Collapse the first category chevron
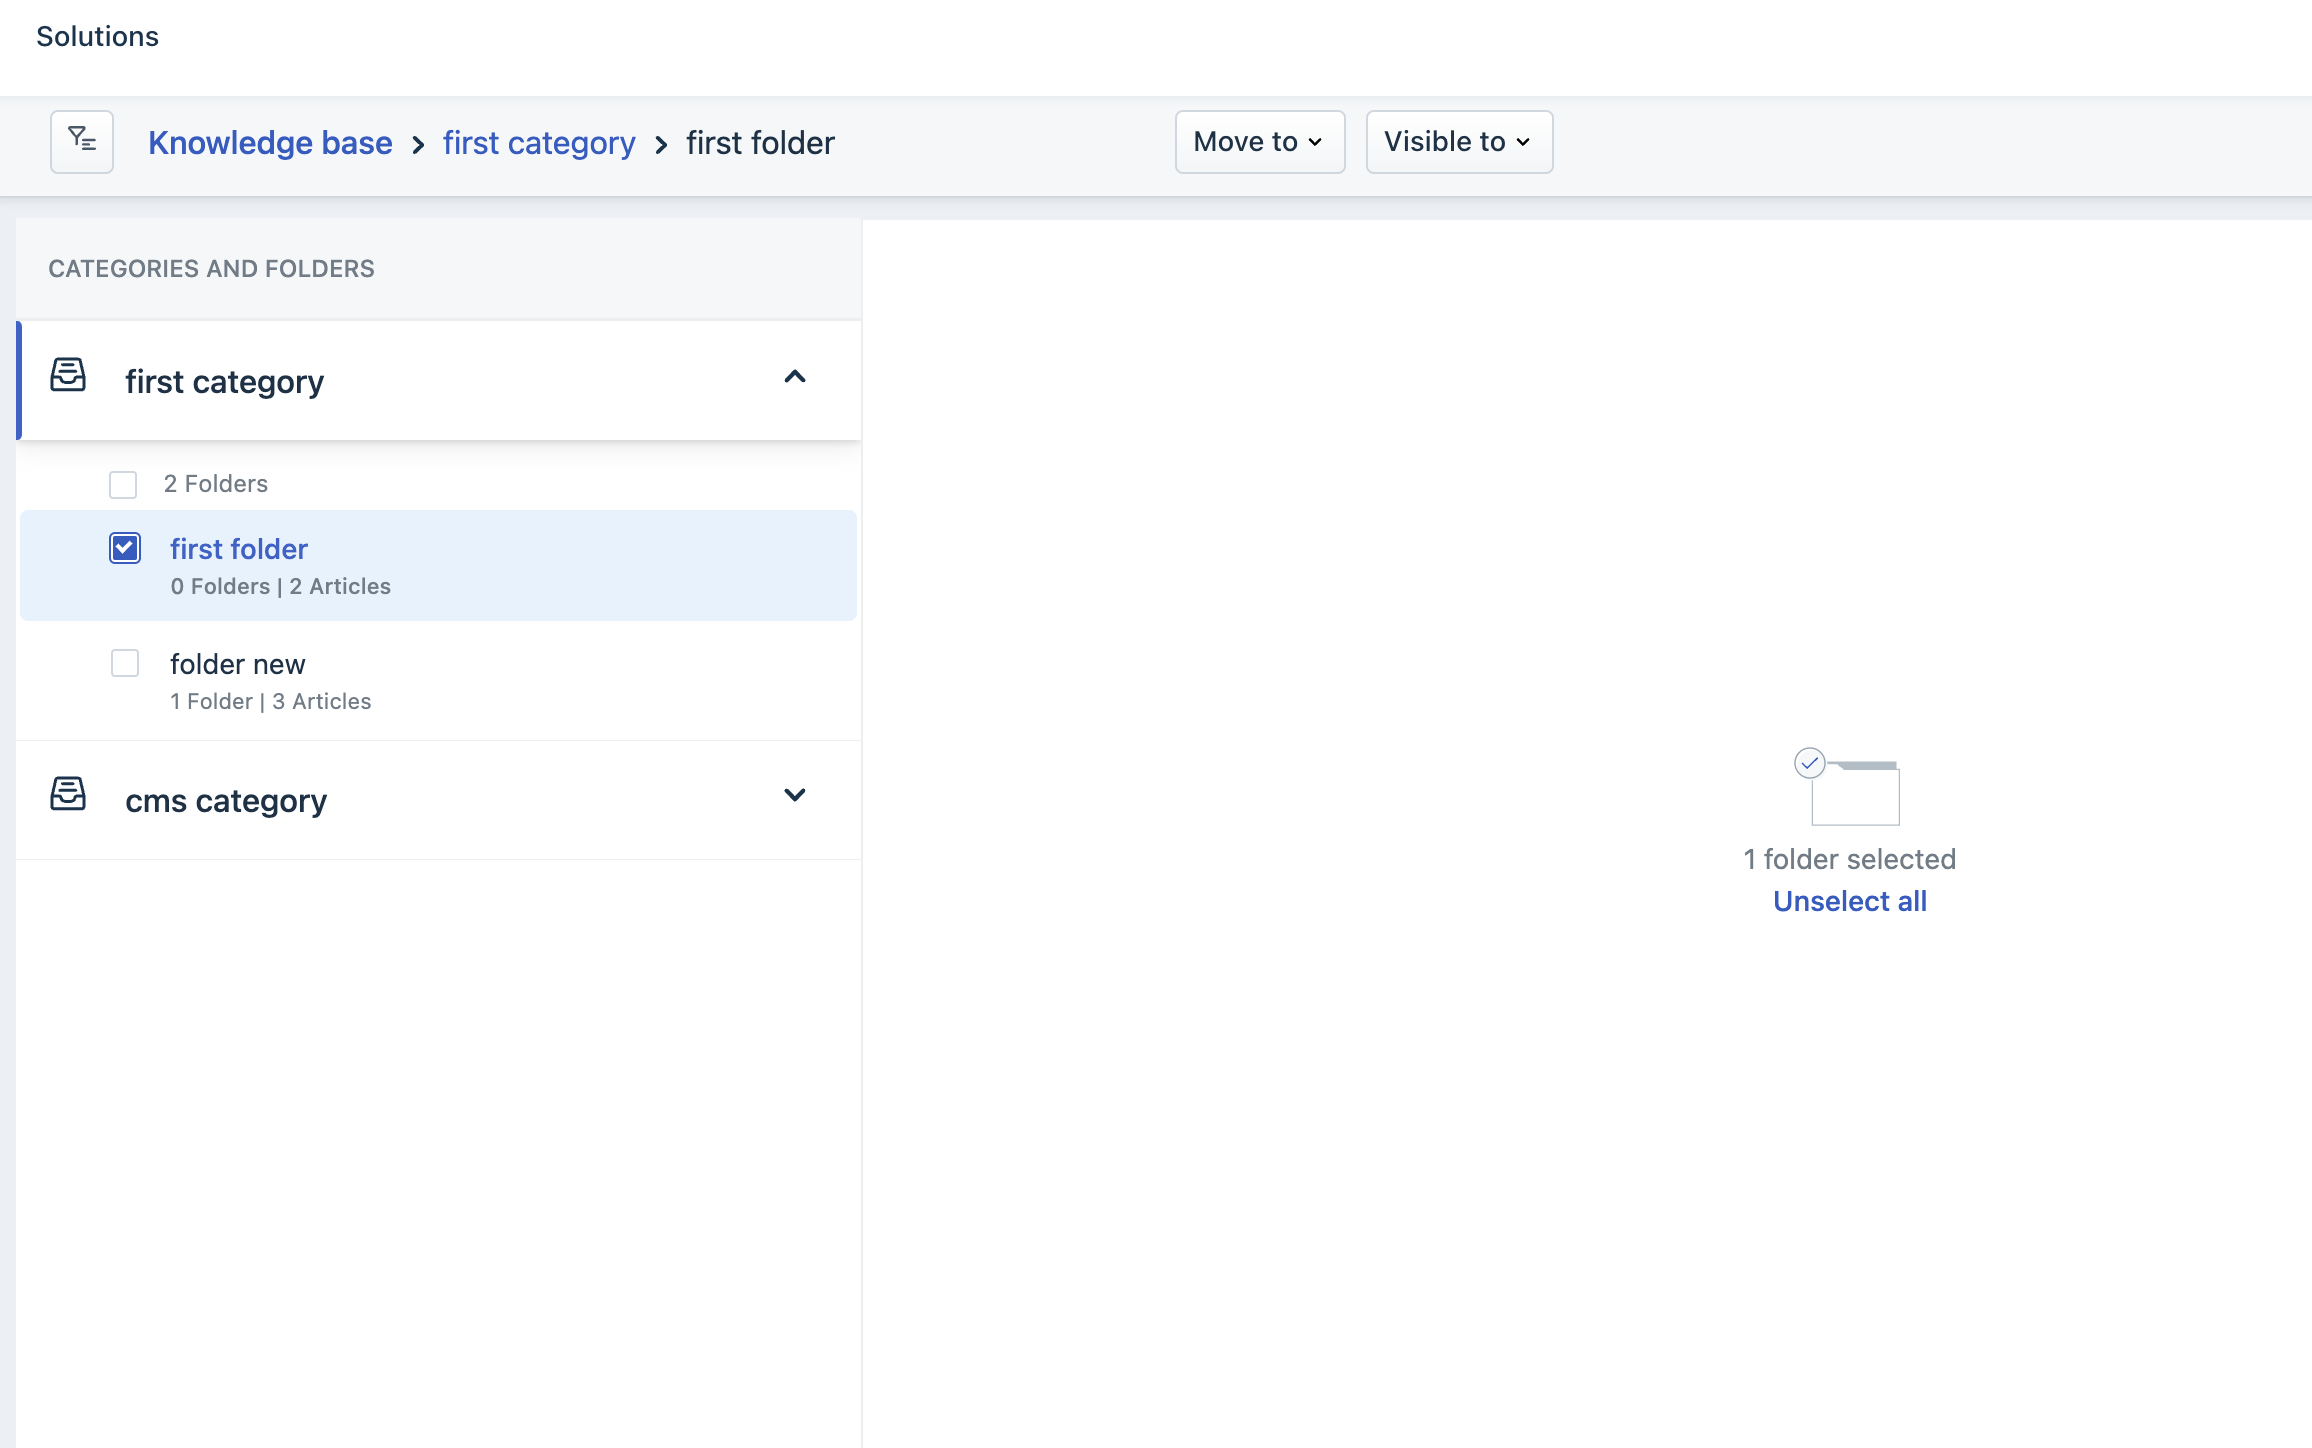Viewport: 2312px width, 1448px height. pyautogui.click(x=795, y=377)
